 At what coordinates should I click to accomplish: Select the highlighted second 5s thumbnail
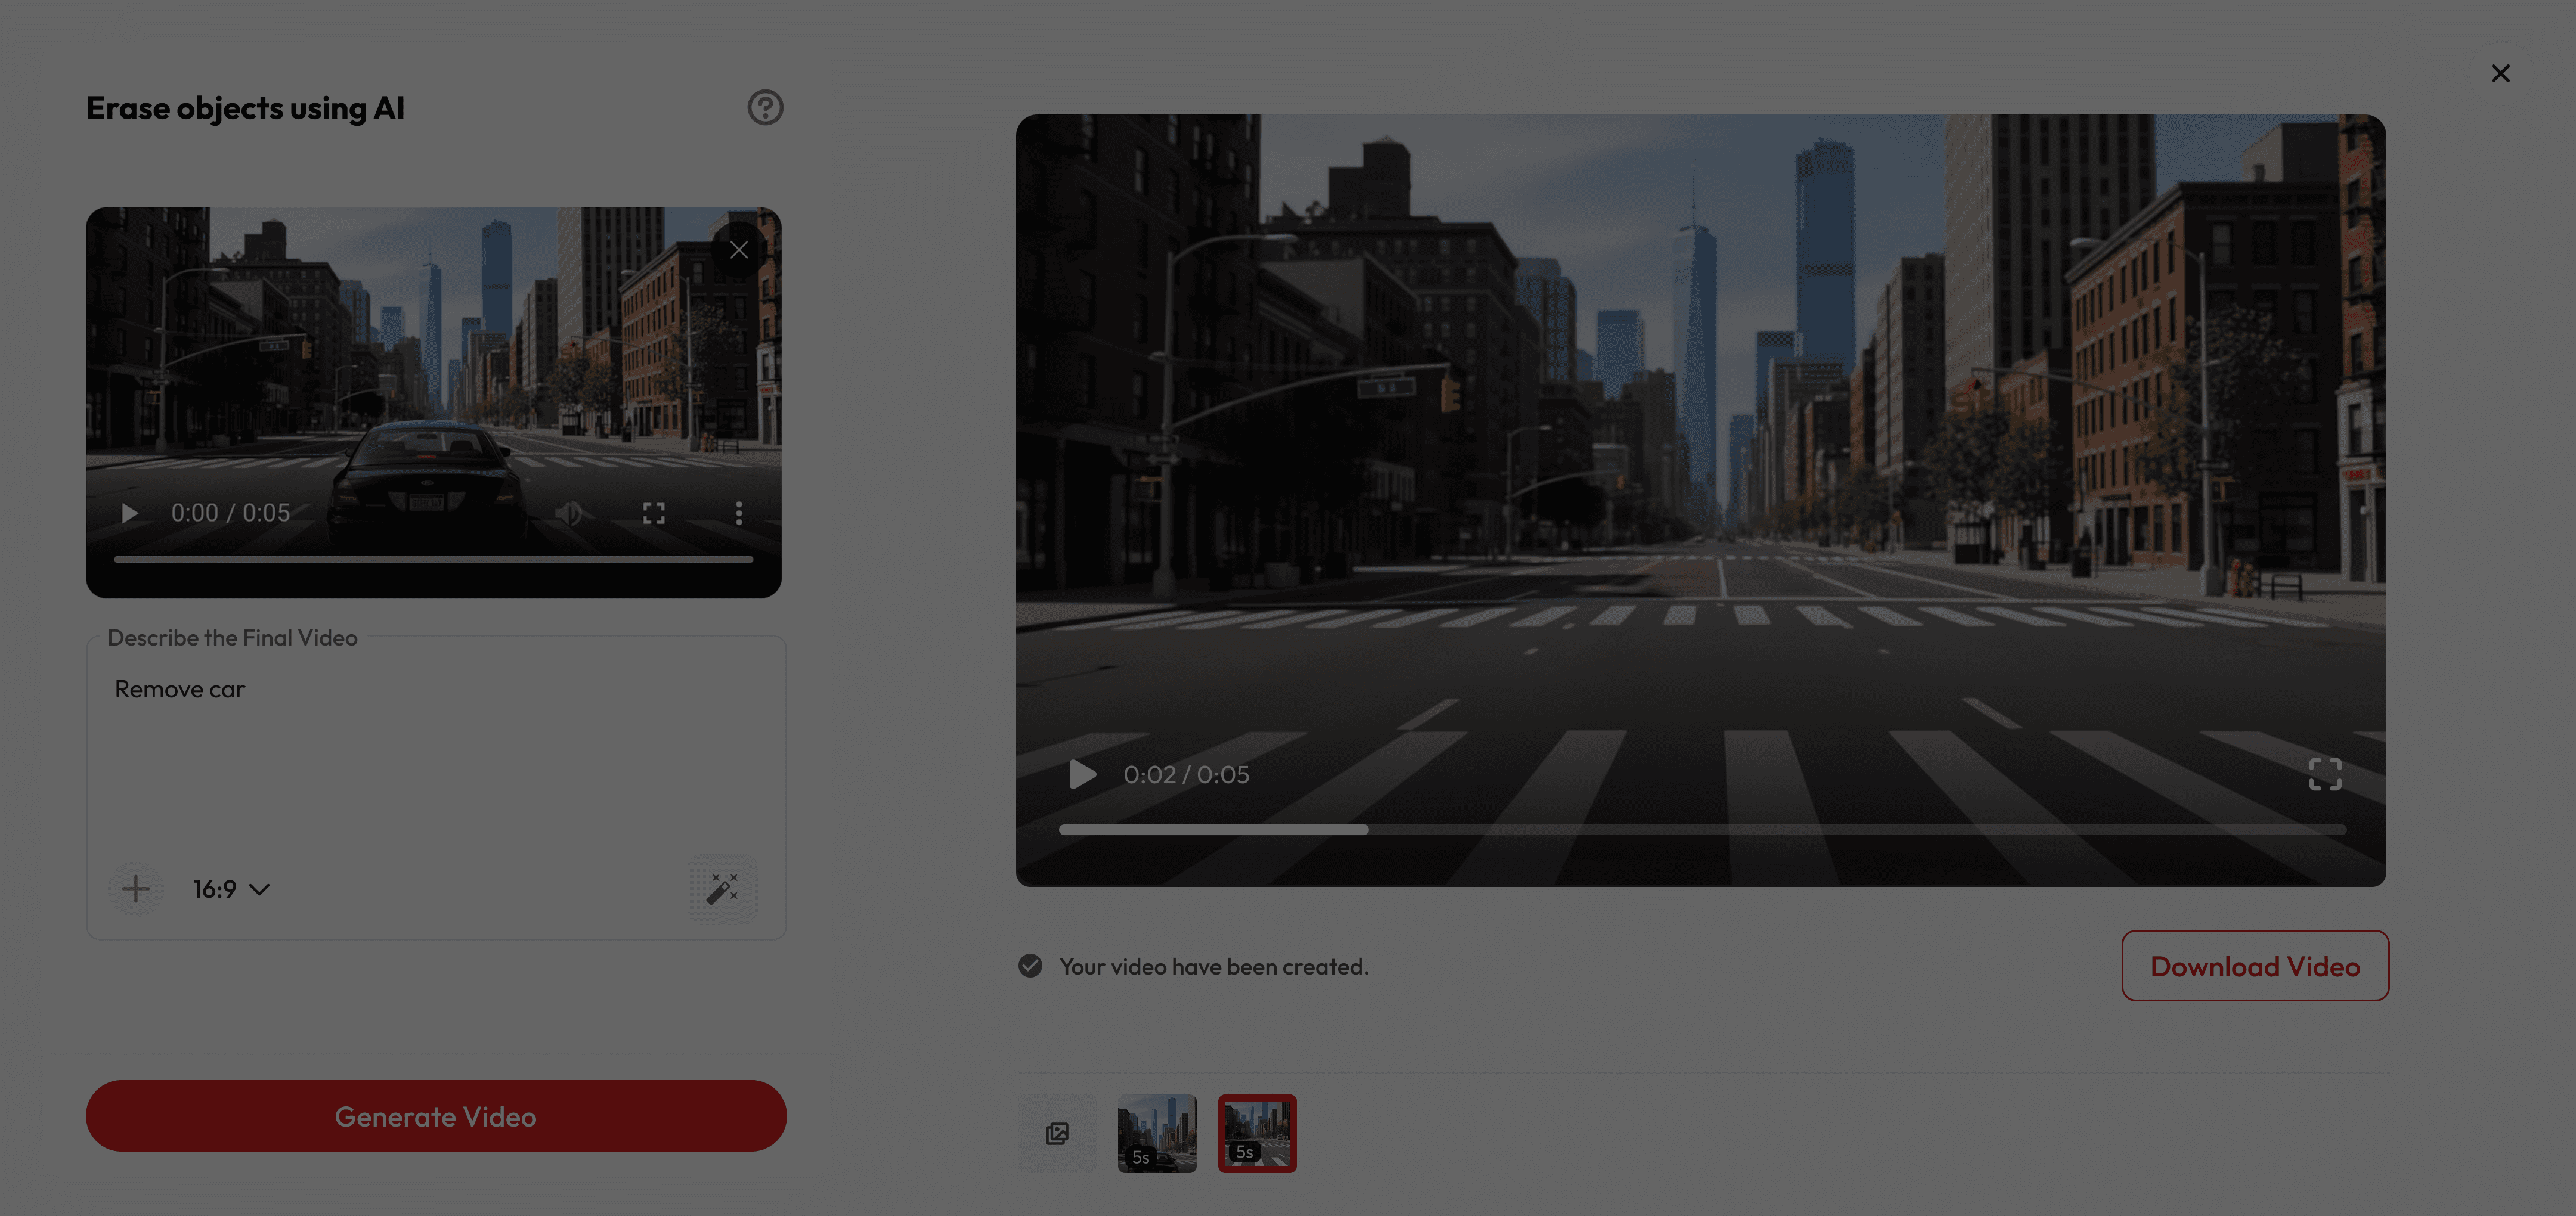coord(1257,1133)
